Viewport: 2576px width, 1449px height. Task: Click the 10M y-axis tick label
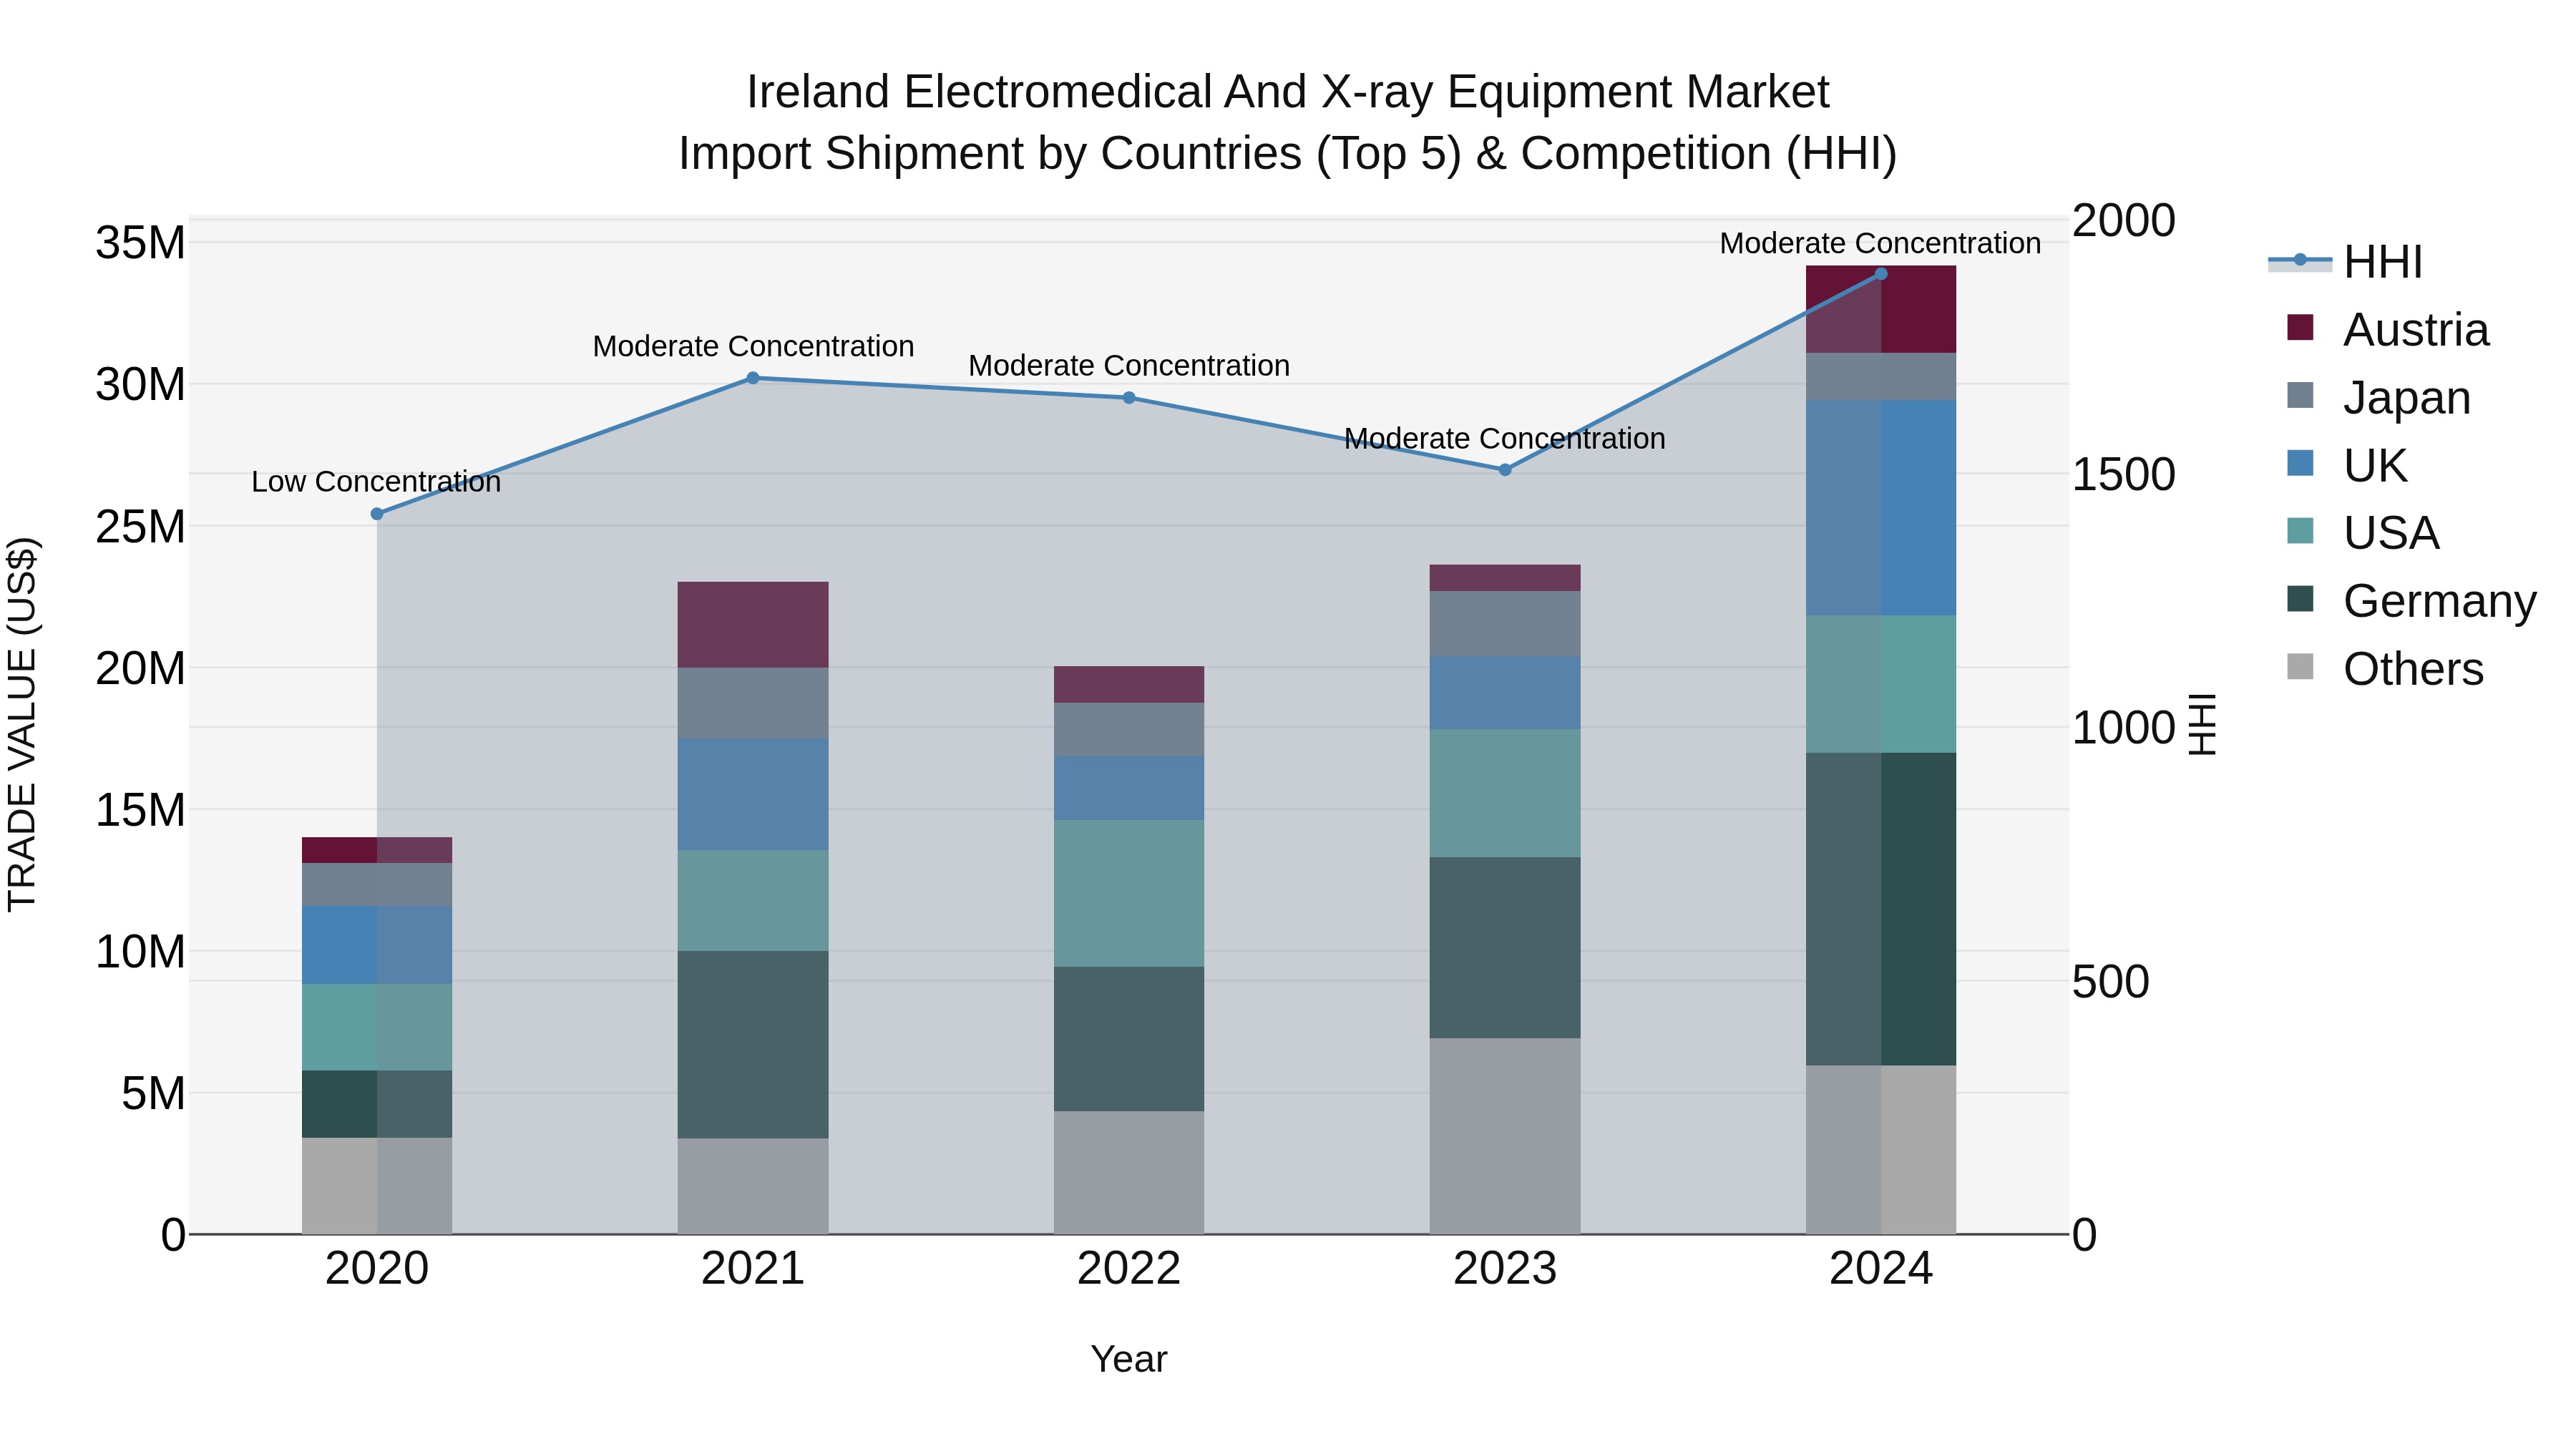click(x=140, y=952)
